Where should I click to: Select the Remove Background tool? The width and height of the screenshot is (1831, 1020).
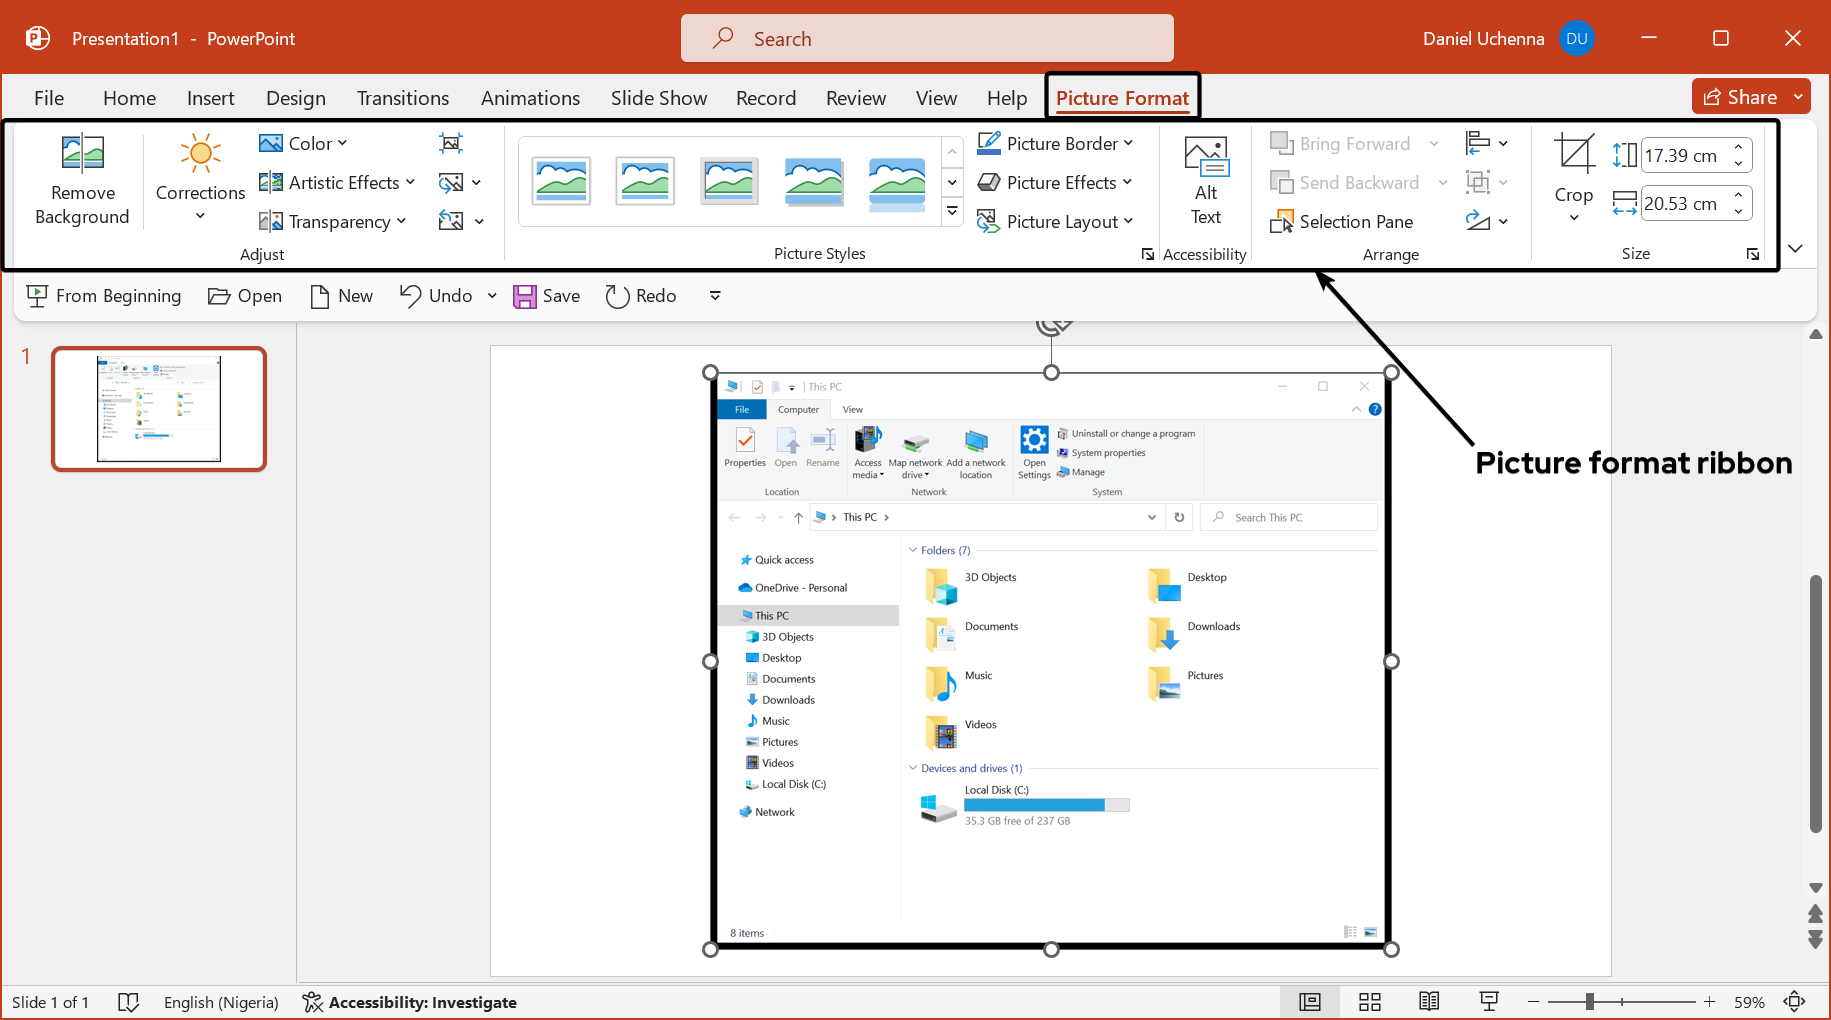pyautogui.click(x=82, y=180)
